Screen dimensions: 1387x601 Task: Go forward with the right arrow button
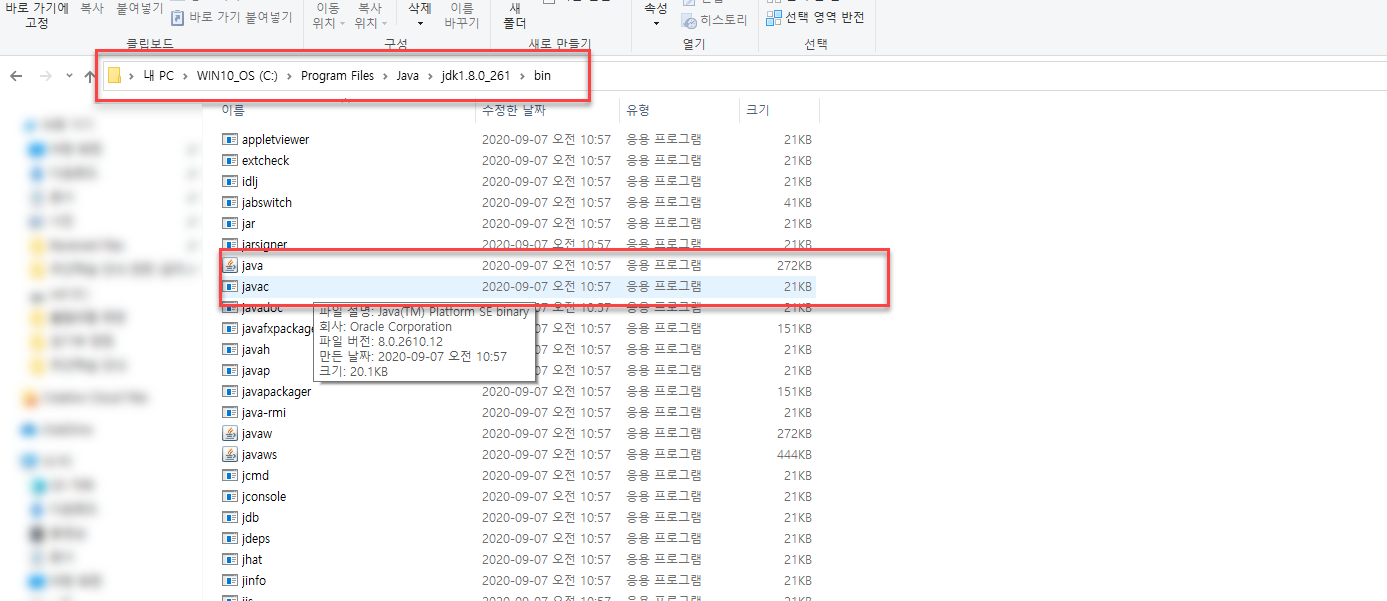coord(45,76)
